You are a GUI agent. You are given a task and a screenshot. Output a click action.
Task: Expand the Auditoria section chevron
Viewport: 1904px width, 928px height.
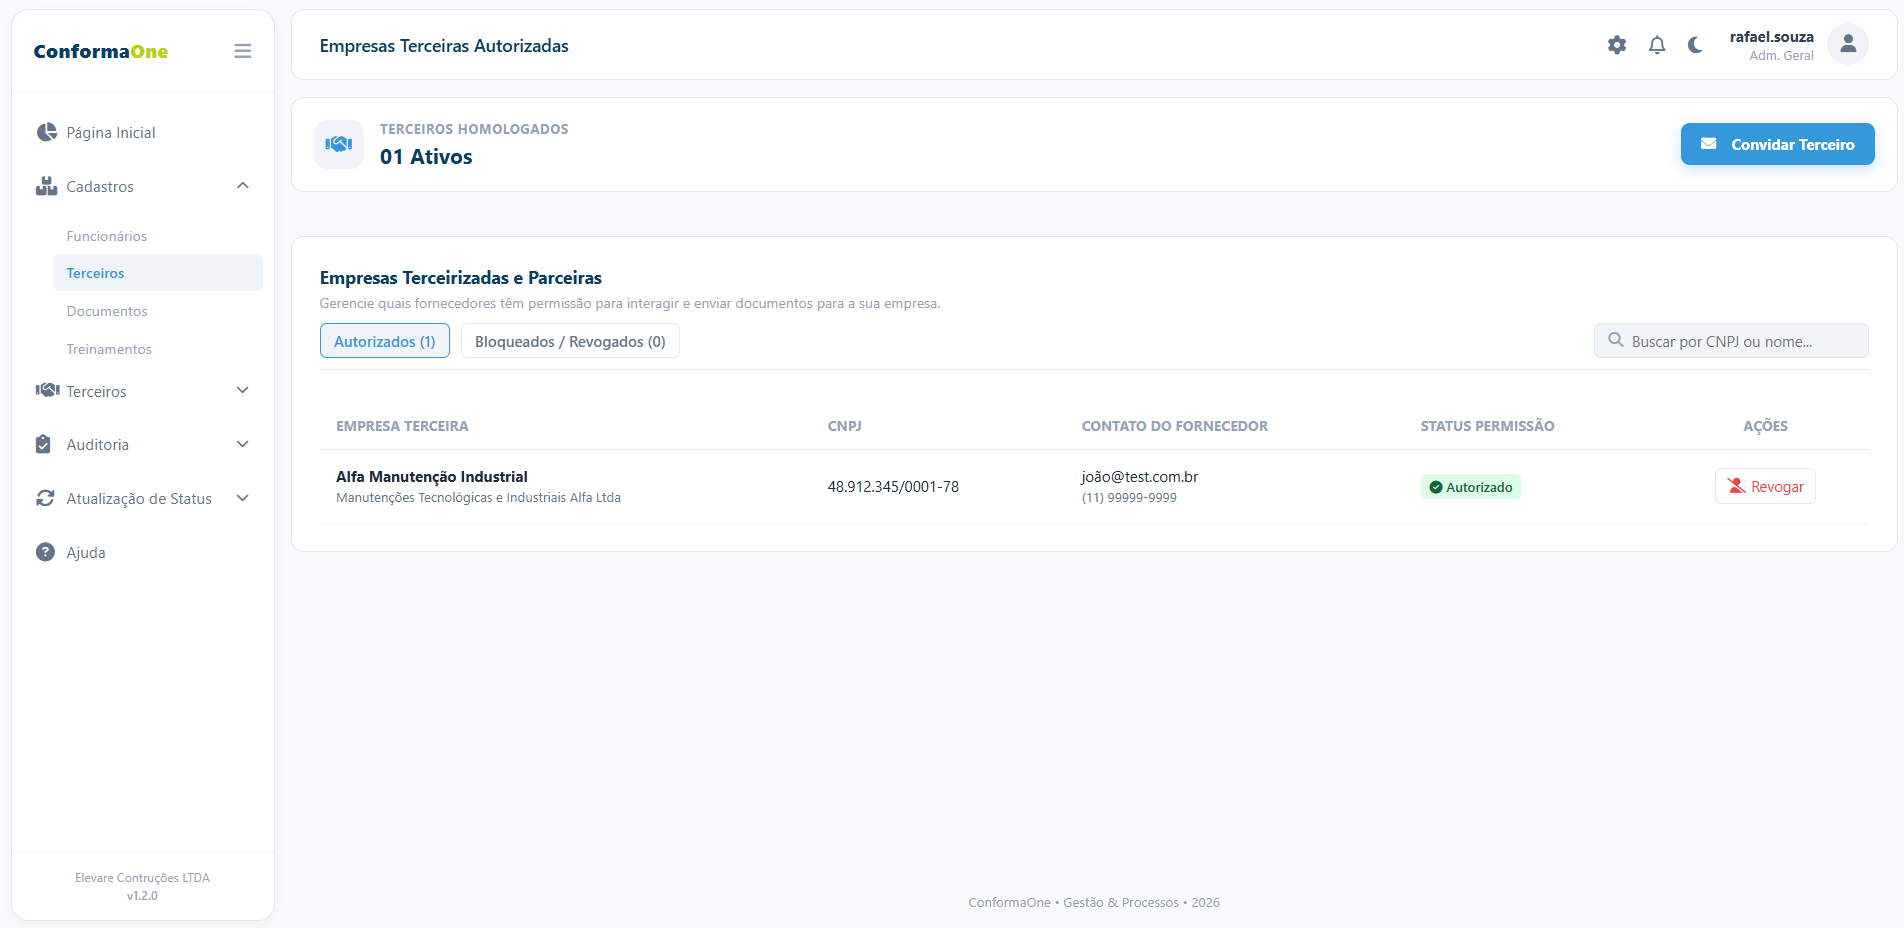[x=243, y=444]
